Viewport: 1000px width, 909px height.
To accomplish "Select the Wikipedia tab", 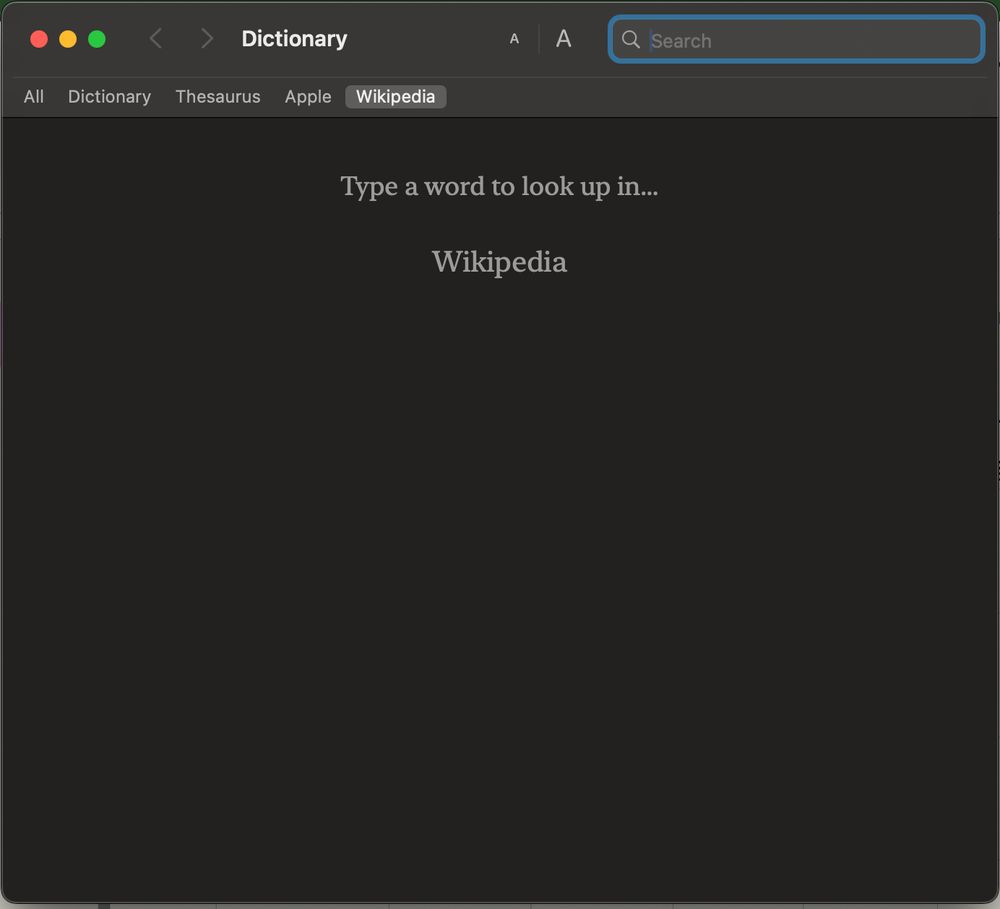I will (x=395, y=97).
